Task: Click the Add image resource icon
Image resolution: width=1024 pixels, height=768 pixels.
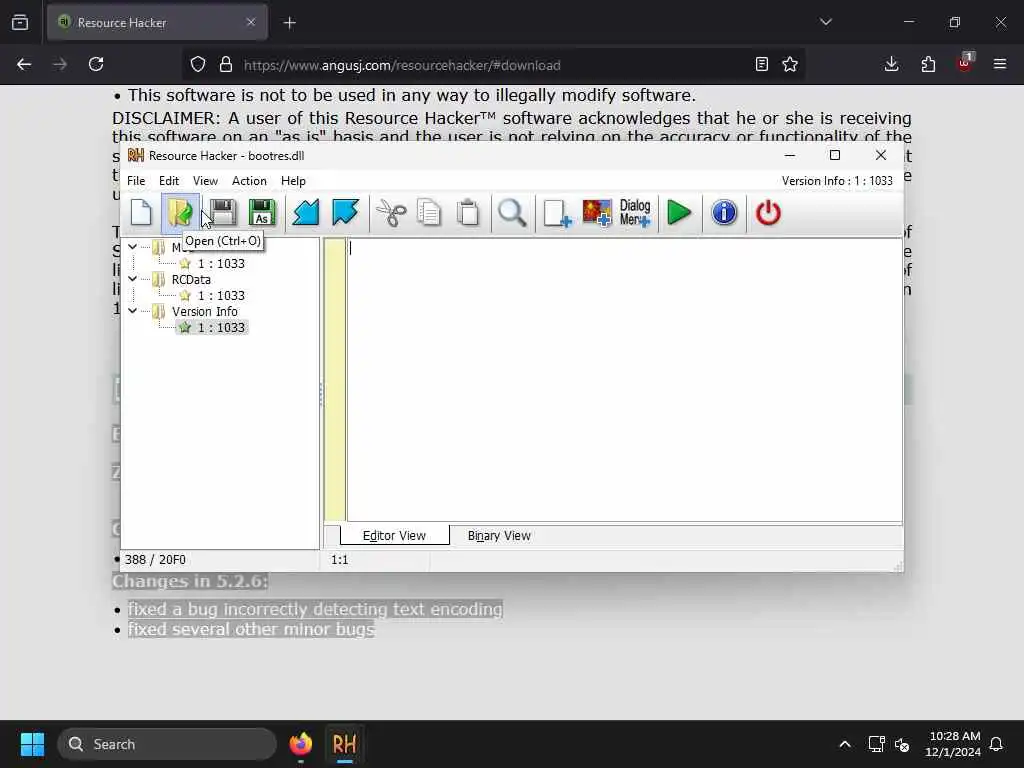Action: coord(597,213)
